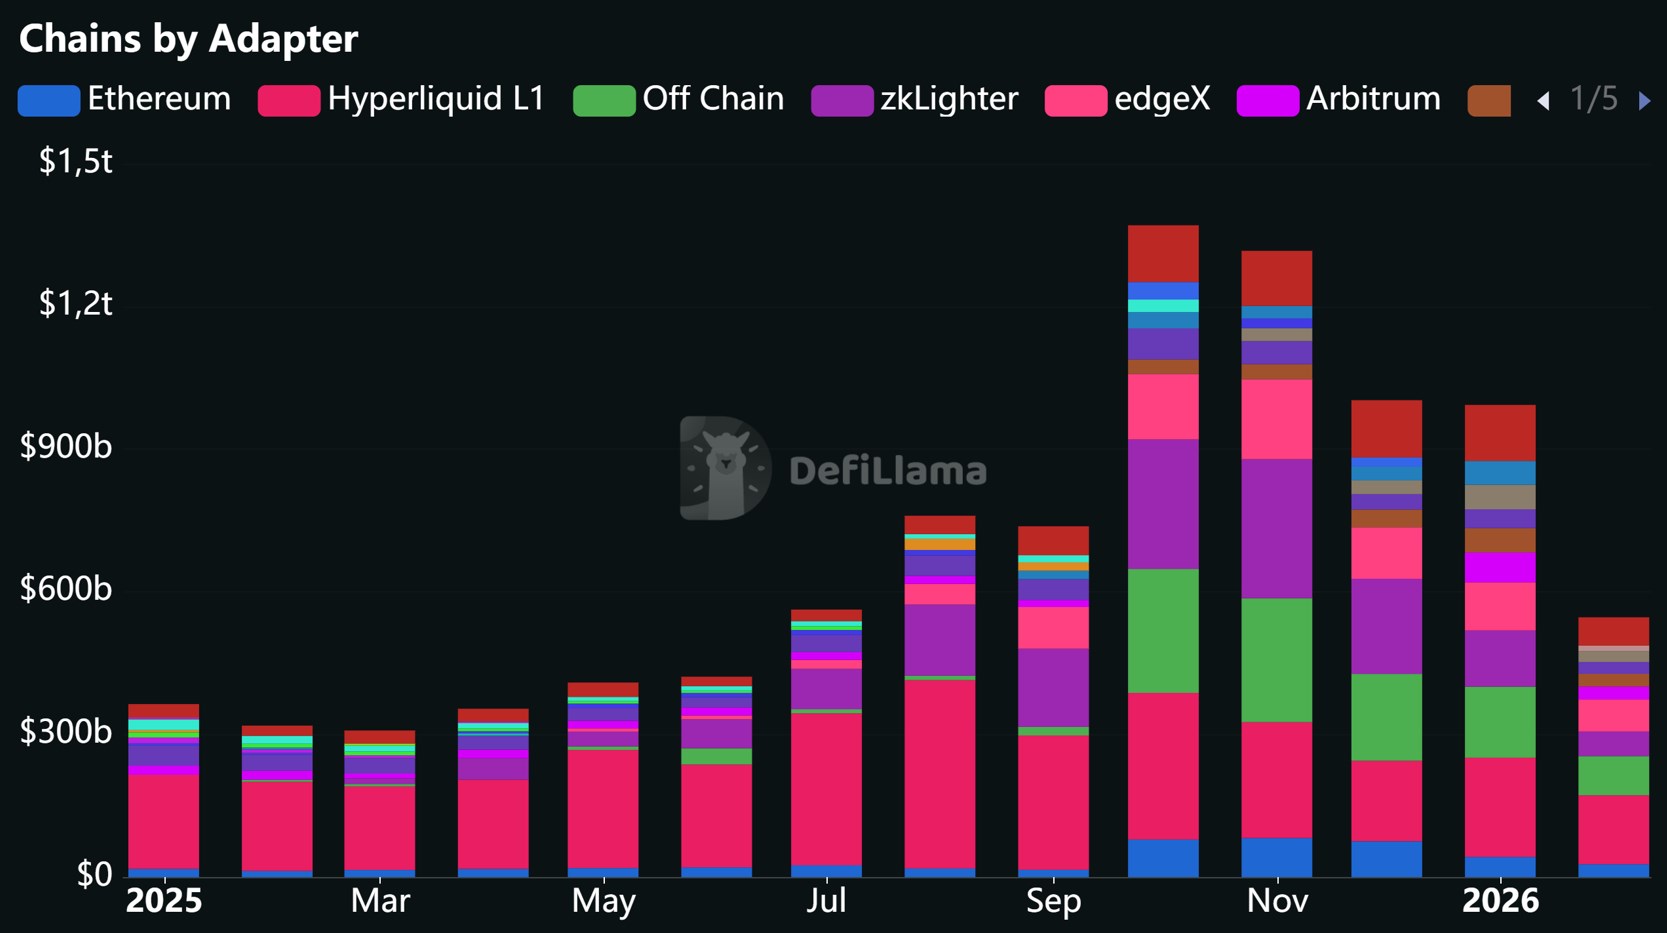Click the Arbitrum legend label
The height and width of the screenshot is (933, 1667).
click(1373, 99)
